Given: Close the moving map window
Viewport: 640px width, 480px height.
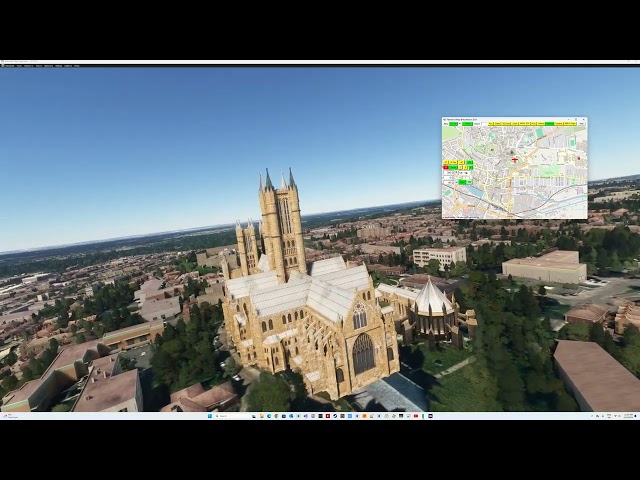Looking at the screenshot, I should pos(584,120).
